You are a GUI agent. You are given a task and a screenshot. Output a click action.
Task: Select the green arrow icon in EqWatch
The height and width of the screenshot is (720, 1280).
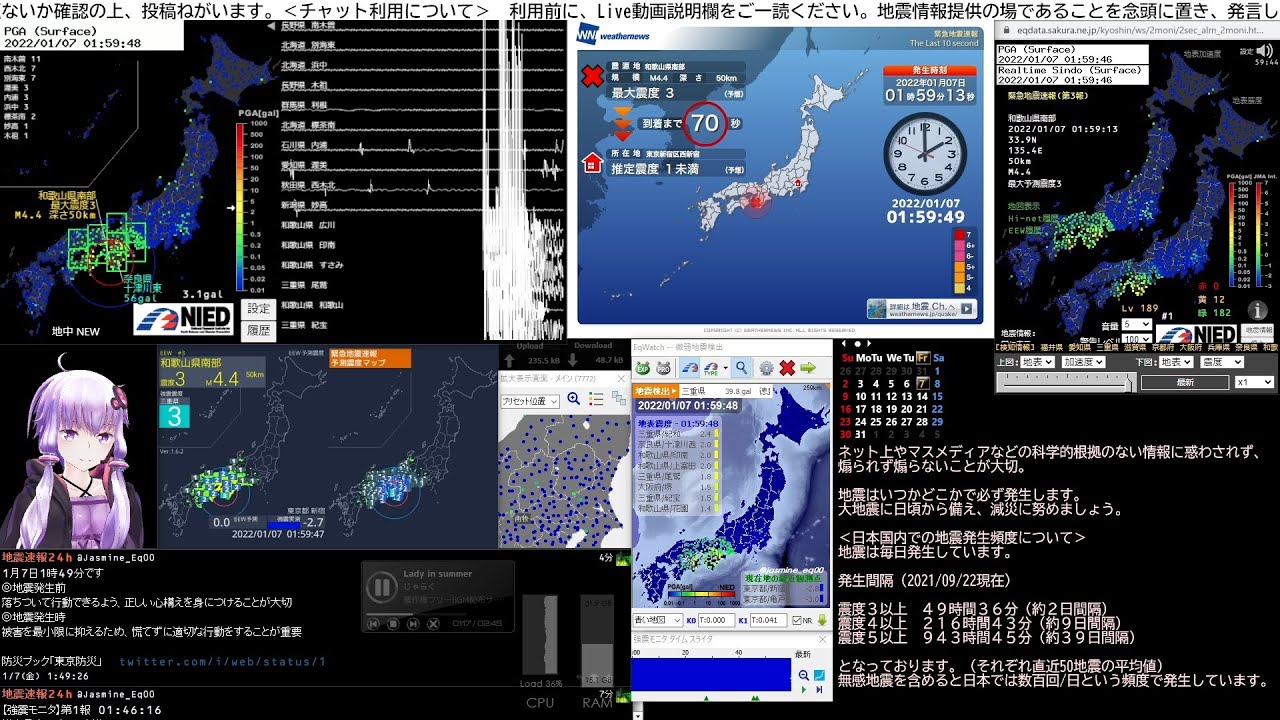[x=808, y=367]
